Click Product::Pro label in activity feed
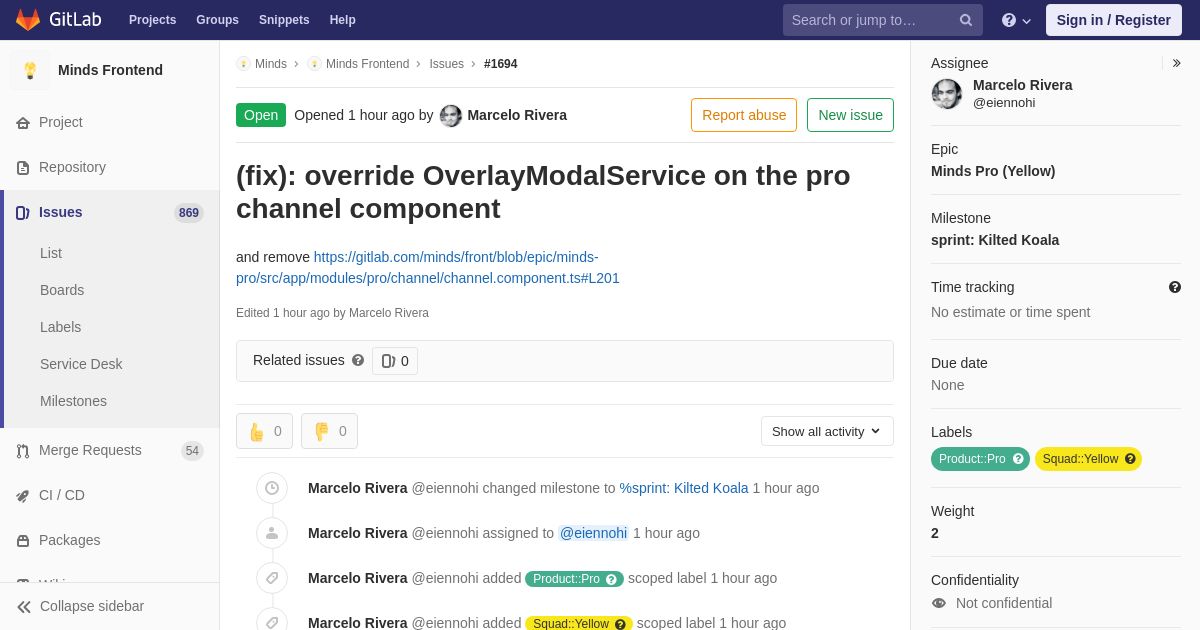Image resolution: width=1200 pixels, height=630 pixels. [x=574, y=579]
